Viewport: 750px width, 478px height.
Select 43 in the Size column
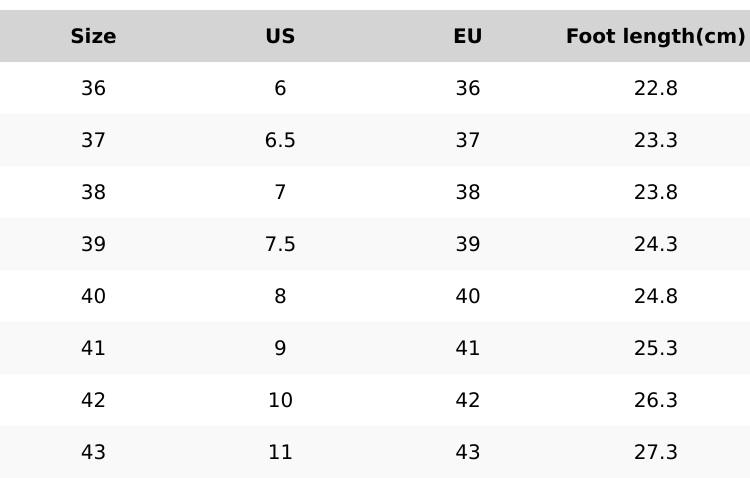[x=93, y=453]
